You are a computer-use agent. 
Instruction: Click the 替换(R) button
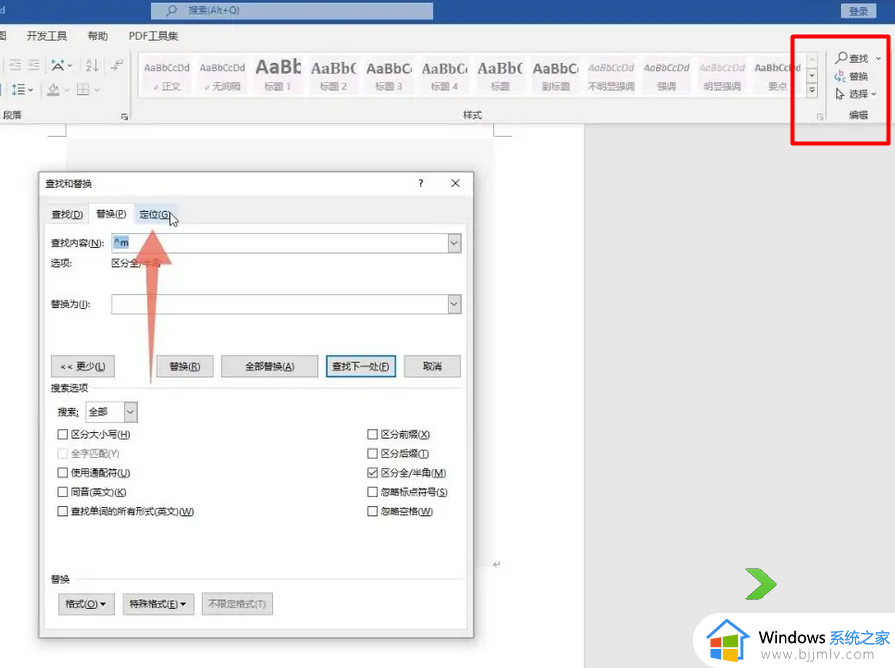[x=185, y=367]
